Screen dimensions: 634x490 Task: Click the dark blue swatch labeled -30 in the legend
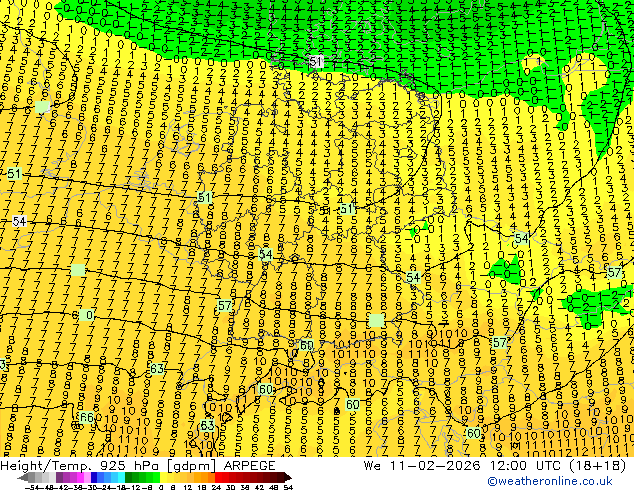(94, 477)
